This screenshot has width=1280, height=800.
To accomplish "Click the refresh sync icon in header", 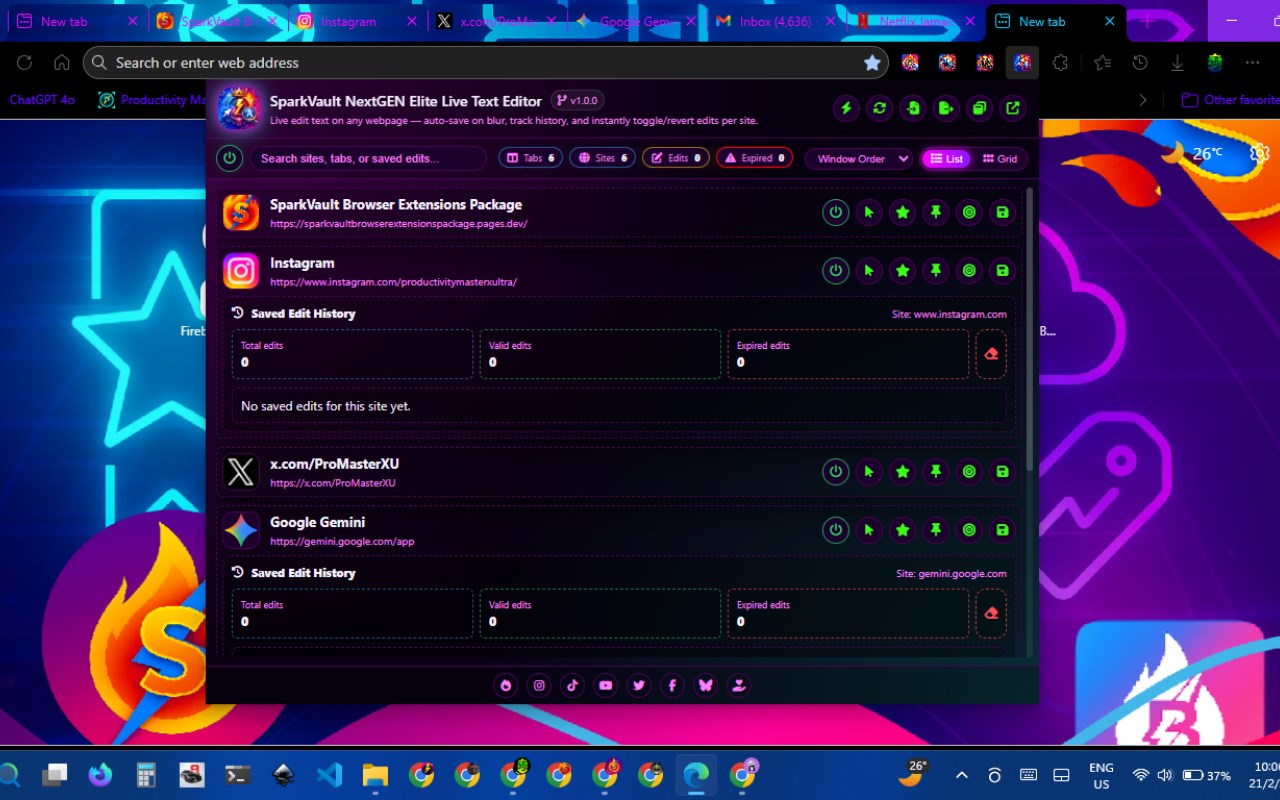I will pyautogui.click(x=880, y=108).
